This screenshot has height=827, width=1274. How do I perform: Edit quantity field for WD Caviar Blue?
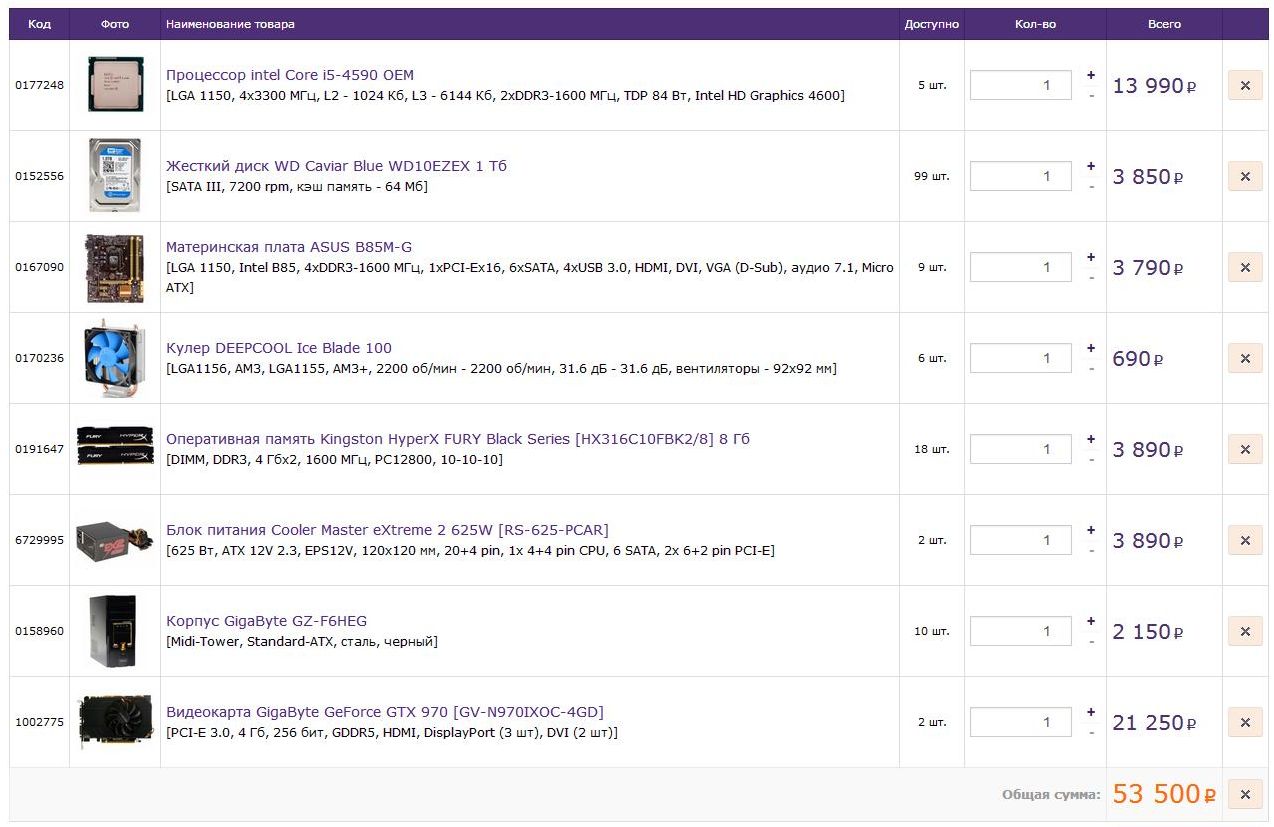[1021, 176]
